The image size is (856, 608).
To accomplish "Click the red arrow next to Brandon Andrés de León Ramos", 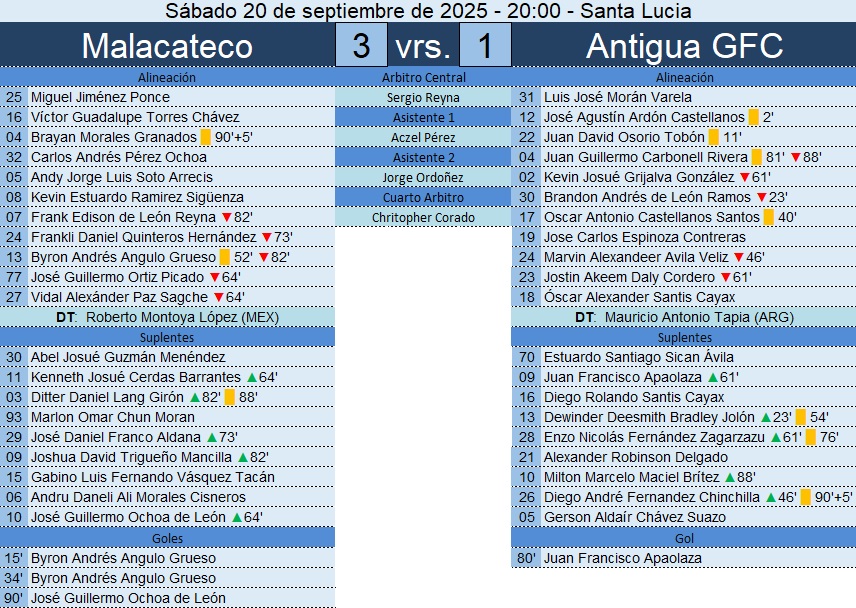I will (x=761, y=197).
